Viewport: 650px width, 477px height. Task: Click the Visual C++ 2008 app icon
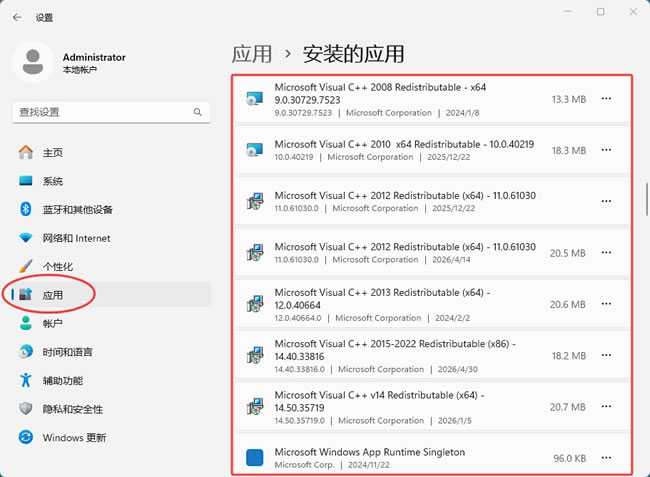[x=255, y=99]
